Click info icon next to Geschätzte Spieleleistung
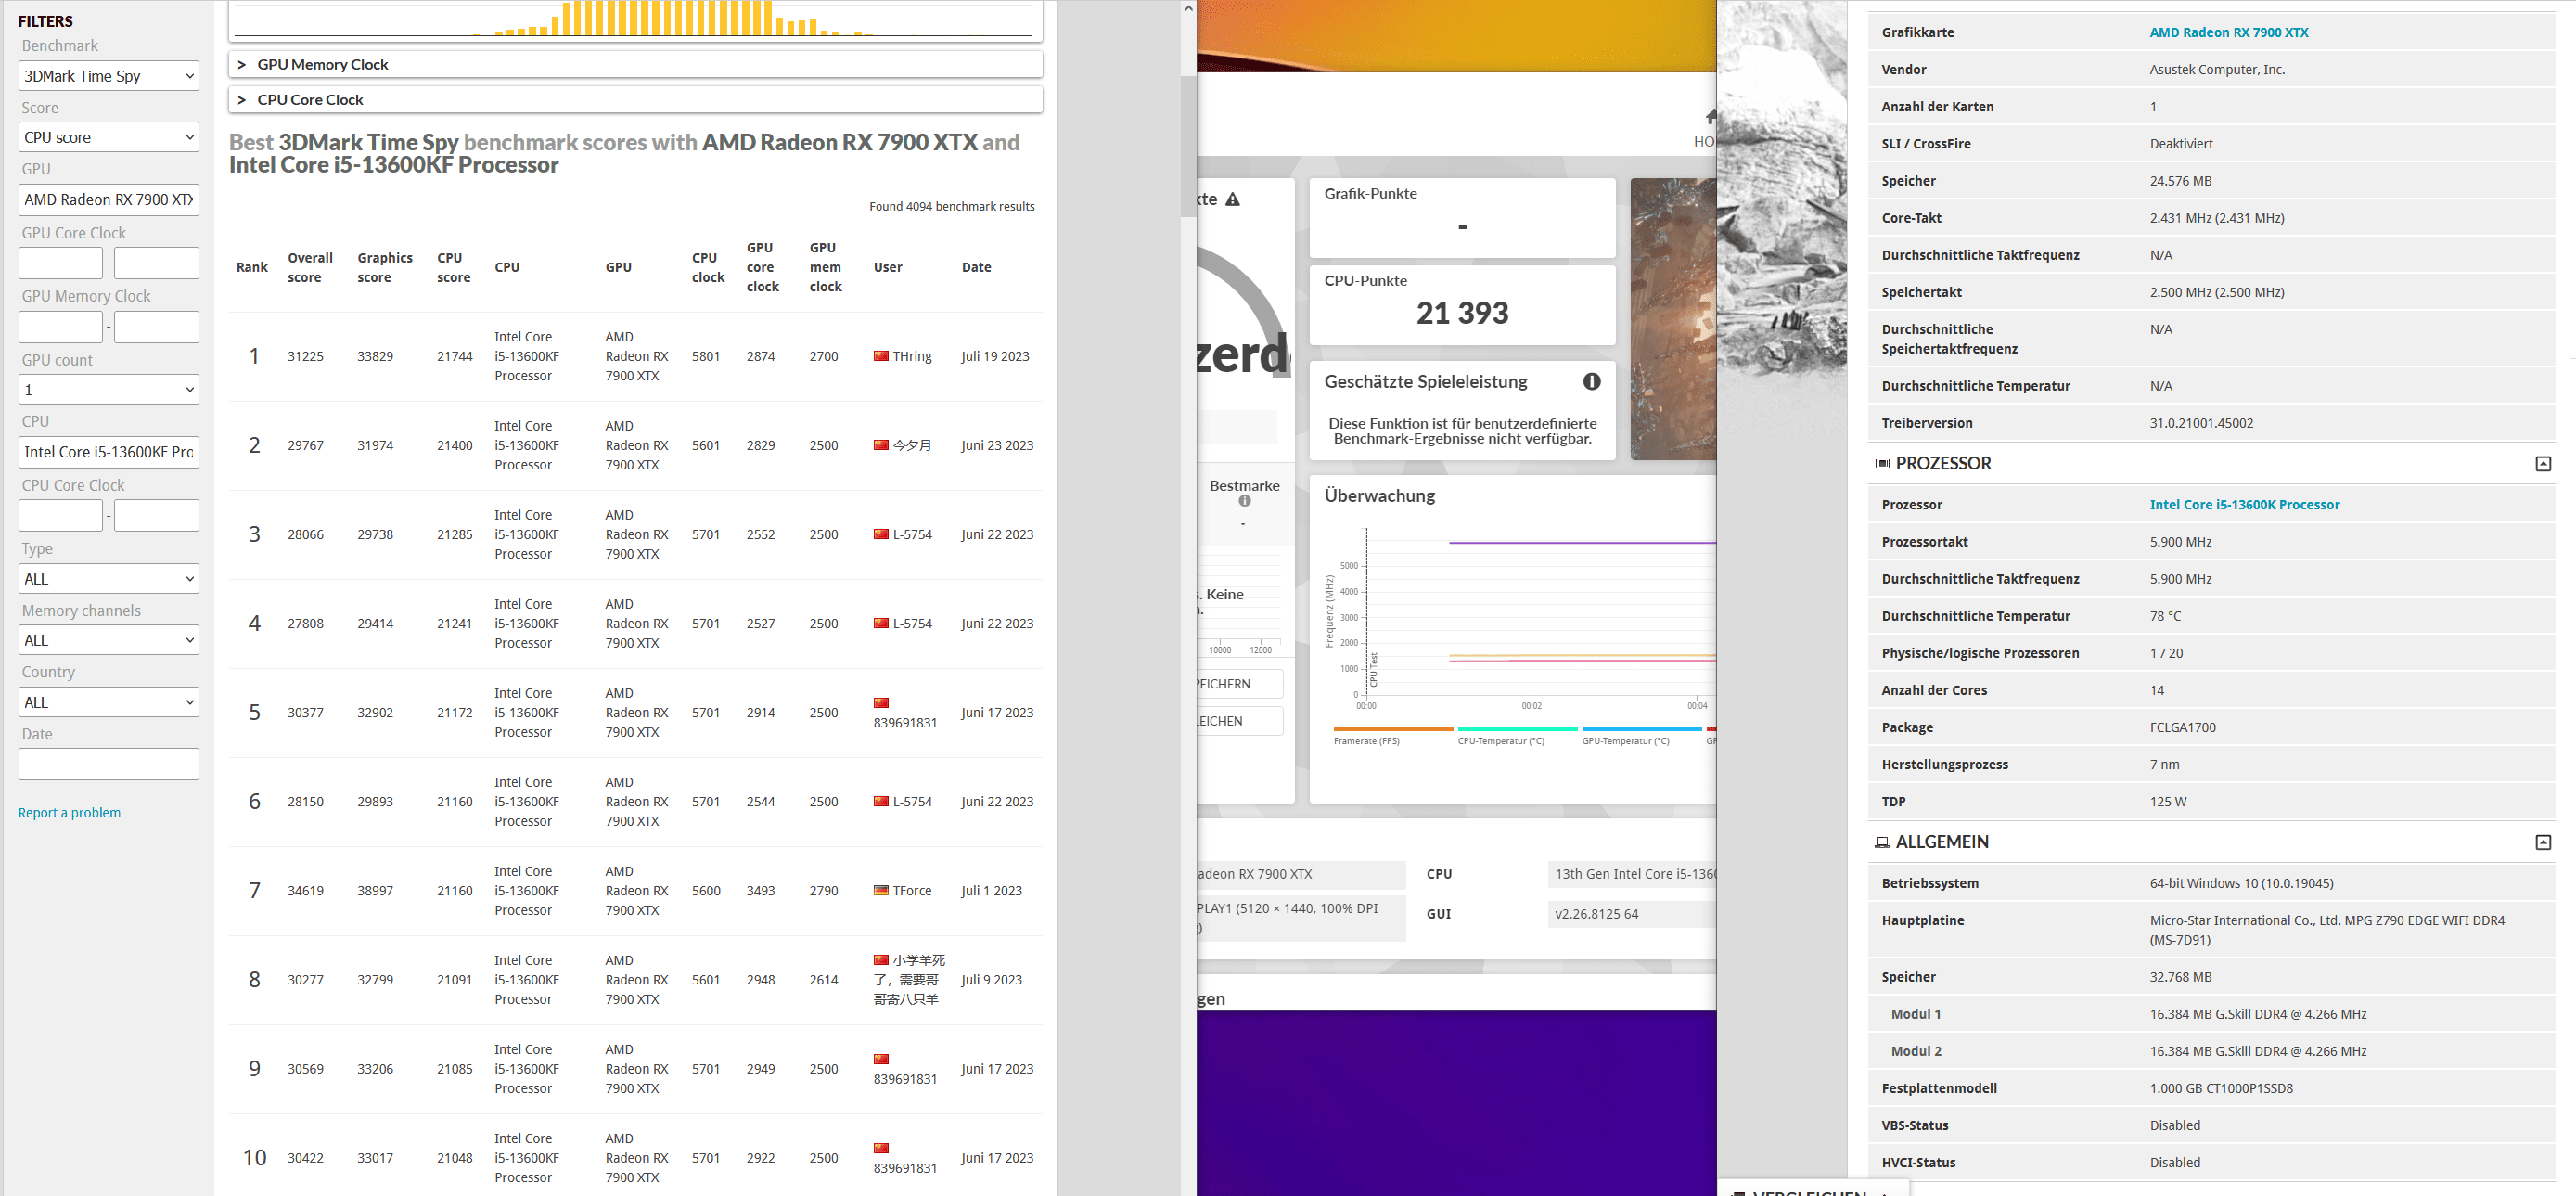Image resolution: width=2576 pixels, height=1196 pixels. coord(1591,381)
